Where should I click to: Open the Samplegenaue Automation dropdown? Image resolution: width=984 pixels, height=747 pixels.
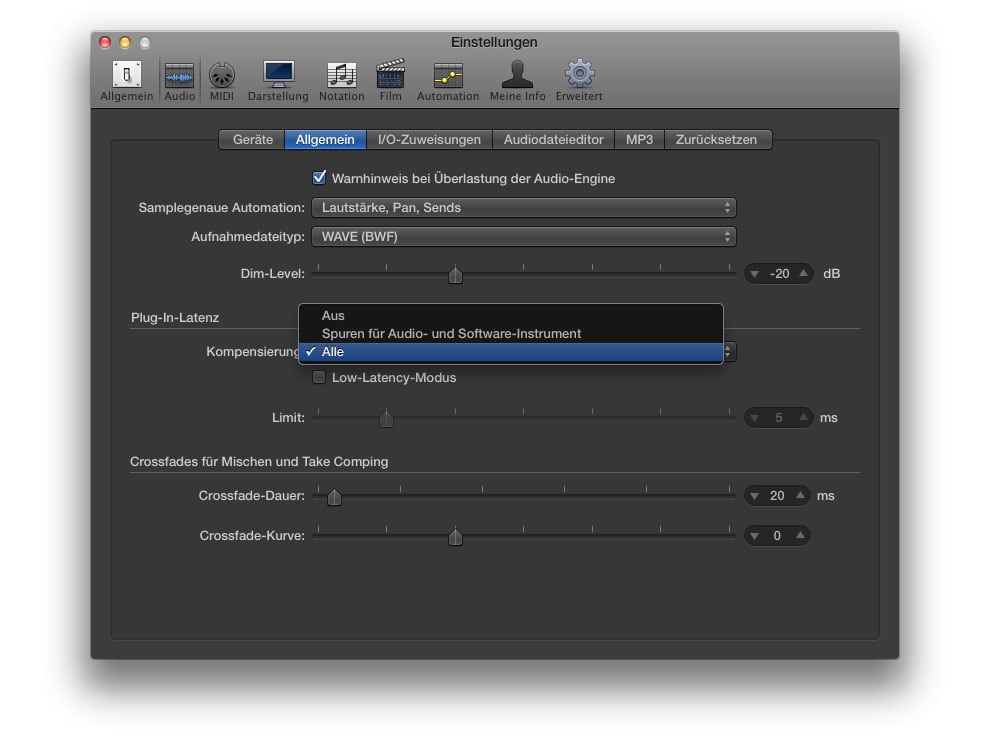pyautogui.click(x=523, y=208)
